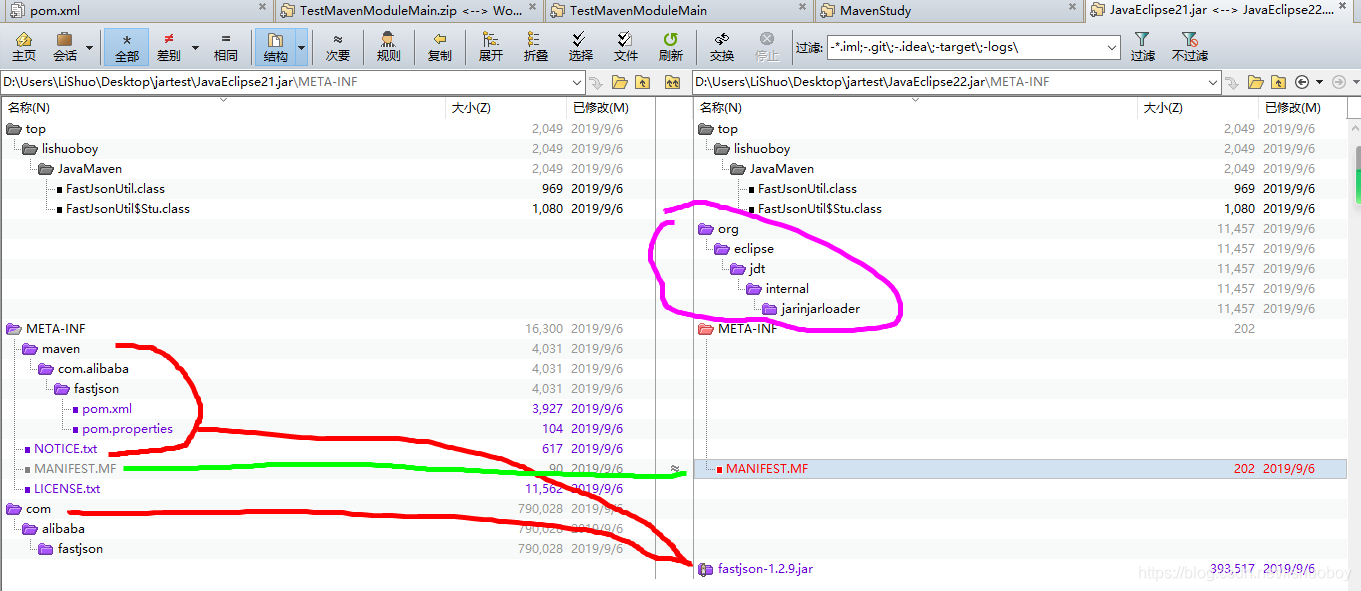1361x591 pixels.
Task: Open the filter pattern combo box dropdown
Action: pyautogui.click(x=1110, y=47)
